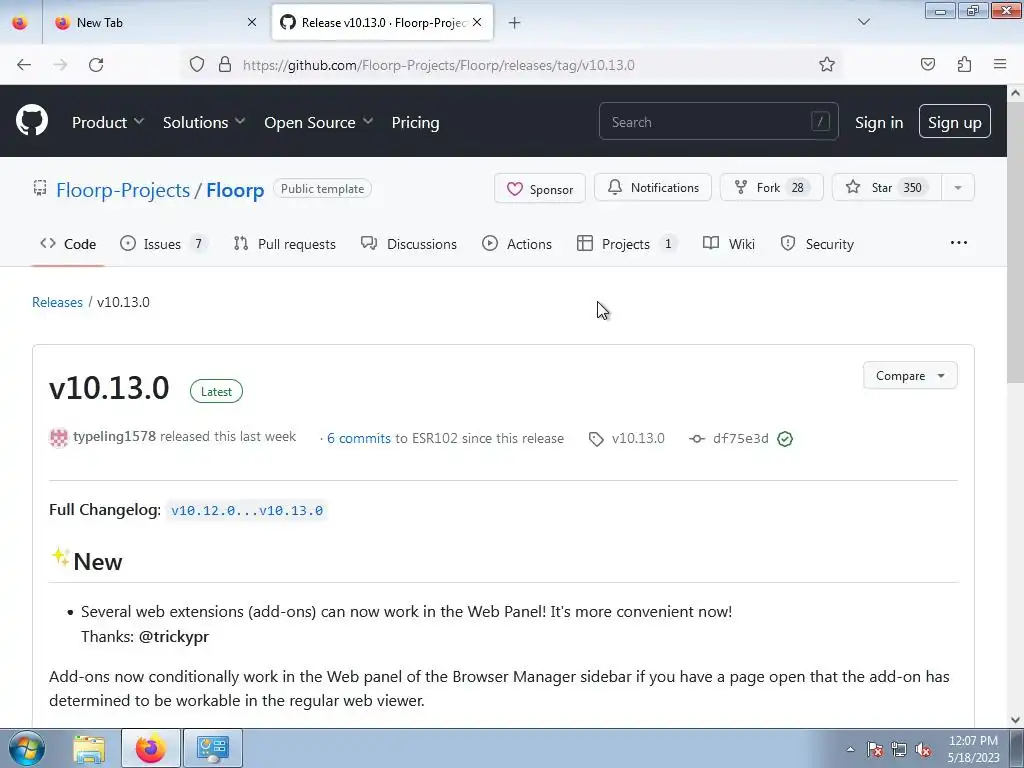Open the Pricing page
This screenshot has width=1024, height=768.
tap(415, 122)
